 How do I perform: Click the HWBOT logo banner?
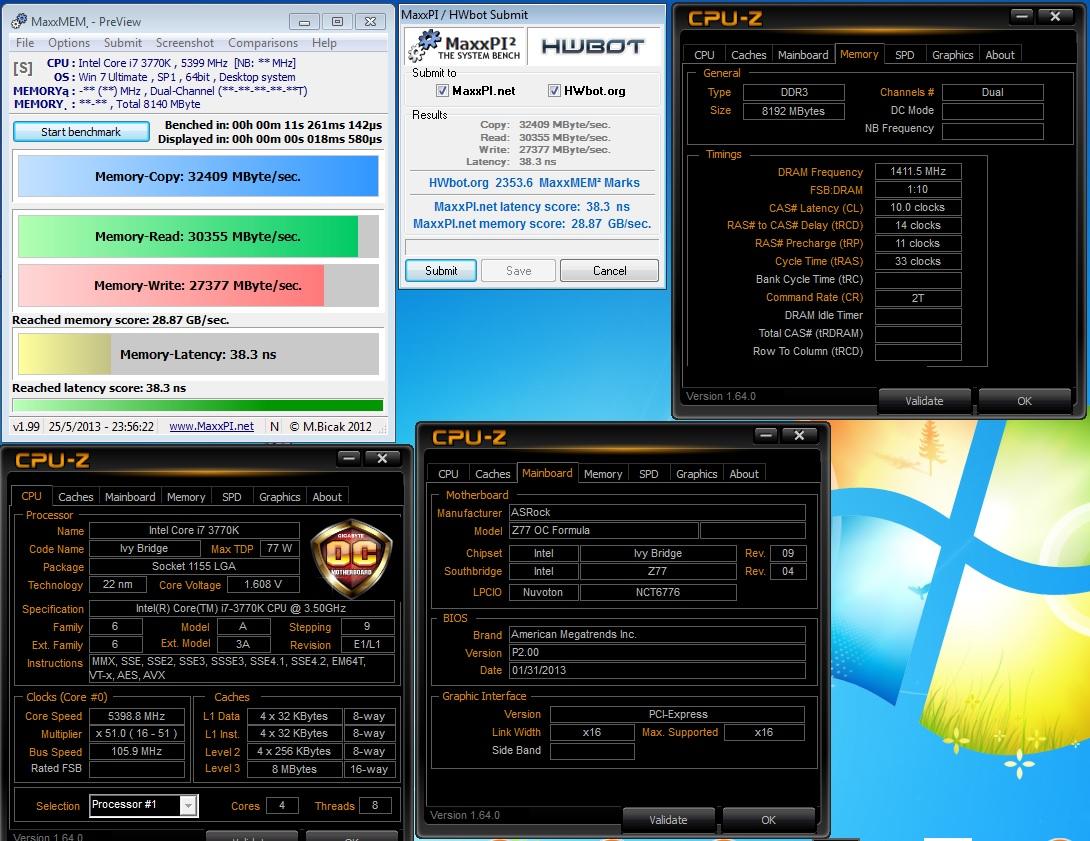click(593, 46)
